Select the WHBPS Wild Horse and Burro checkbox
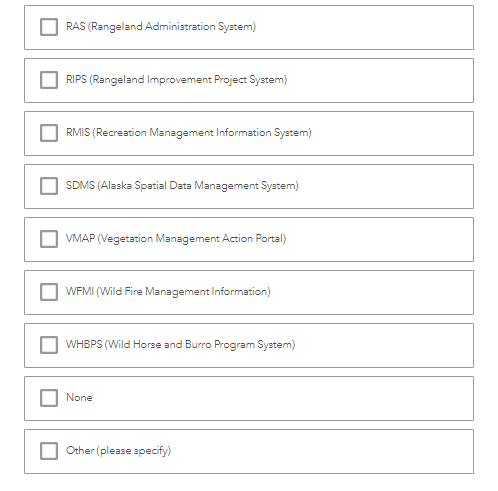This screenshot has height=491, width=498. click(x=49, y=345)
